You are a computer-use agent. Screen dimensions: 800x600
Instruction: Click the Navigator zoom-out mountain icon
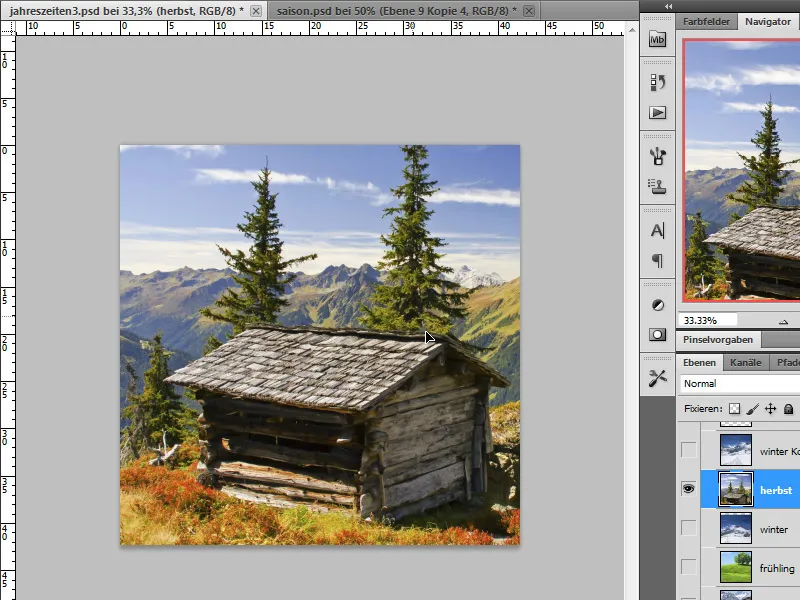(x=783, y=321)
